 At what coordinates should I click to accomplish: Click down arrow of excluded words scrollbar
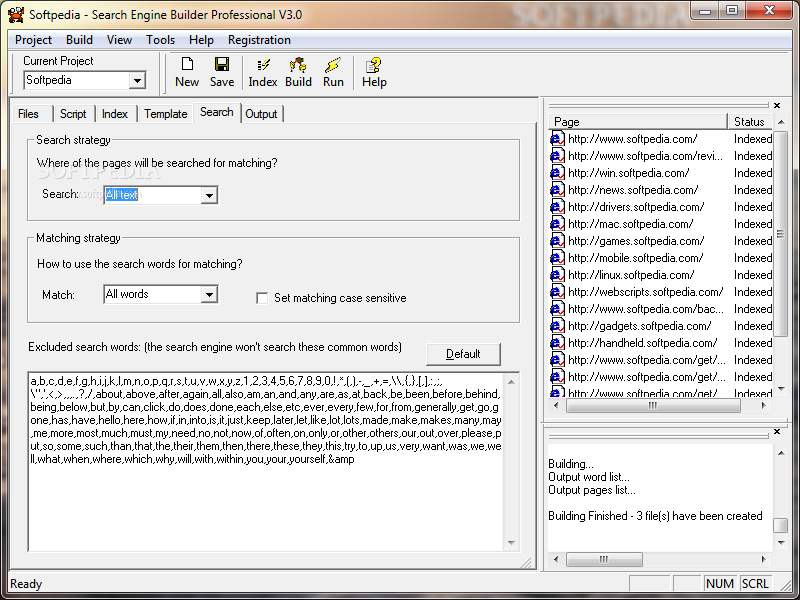pos(511,543)
